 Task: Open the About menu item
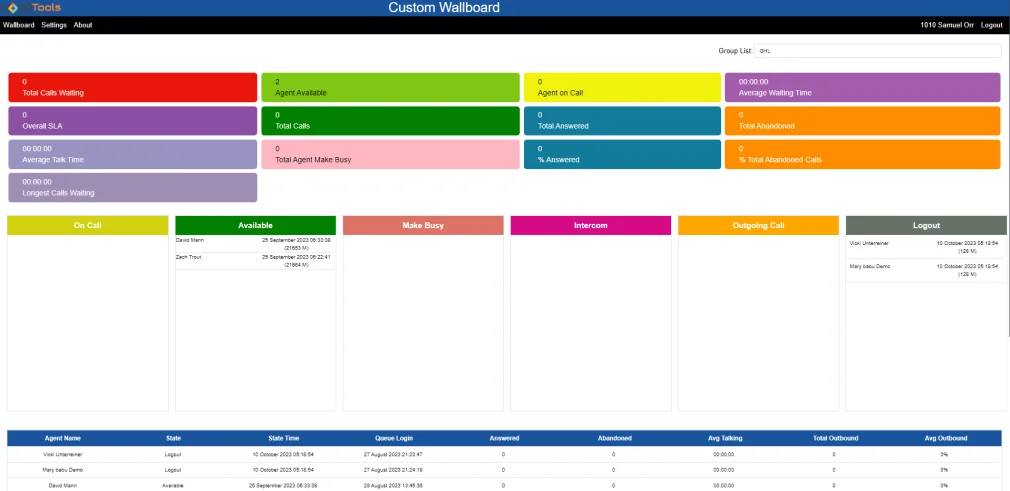(x=83, y=25)
